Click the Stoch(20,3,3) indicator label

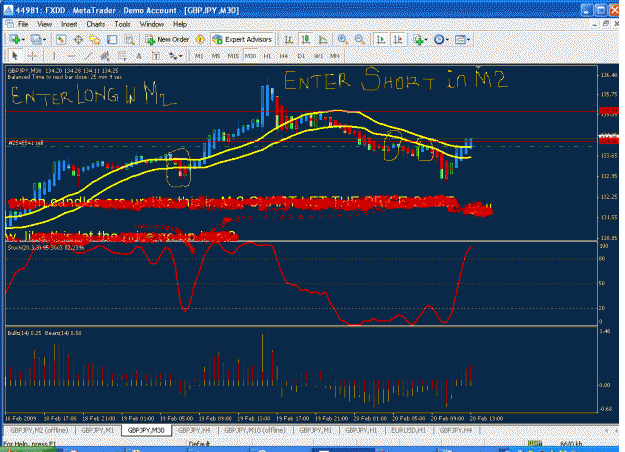(x=46, y=248)
